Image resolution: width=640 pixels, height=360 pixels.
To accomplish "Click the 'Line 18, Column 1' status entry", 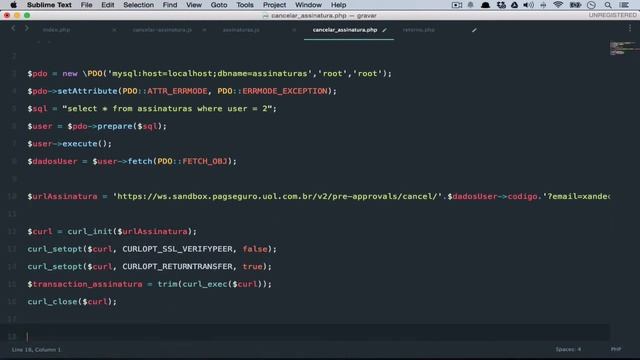I will pyautogui.click(x=36, y=350).
